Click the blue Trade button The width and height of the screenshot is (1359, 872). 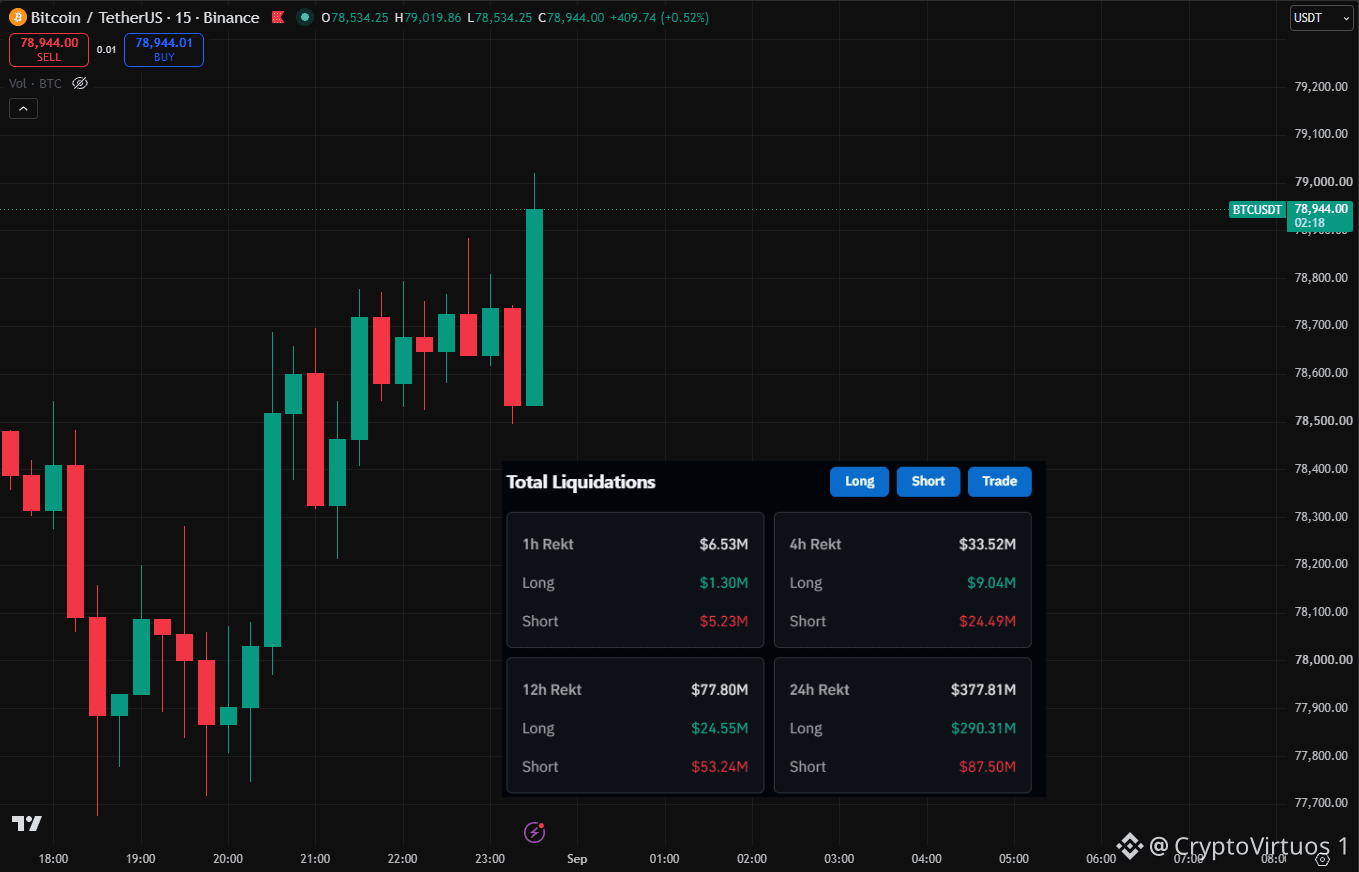(999, 482)
